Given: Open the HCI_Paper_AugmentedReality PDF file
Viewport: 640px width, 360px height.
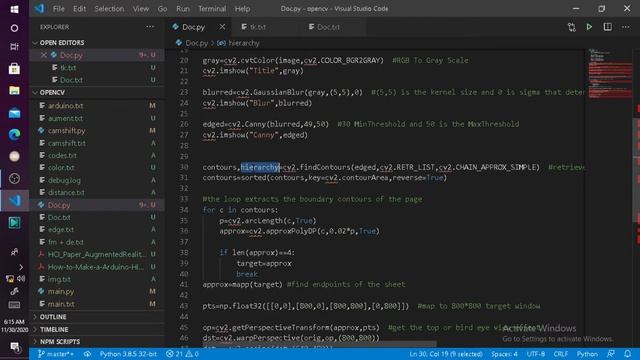Looking at the screenshot, I should pyautogui.click(x=97, y=254).
